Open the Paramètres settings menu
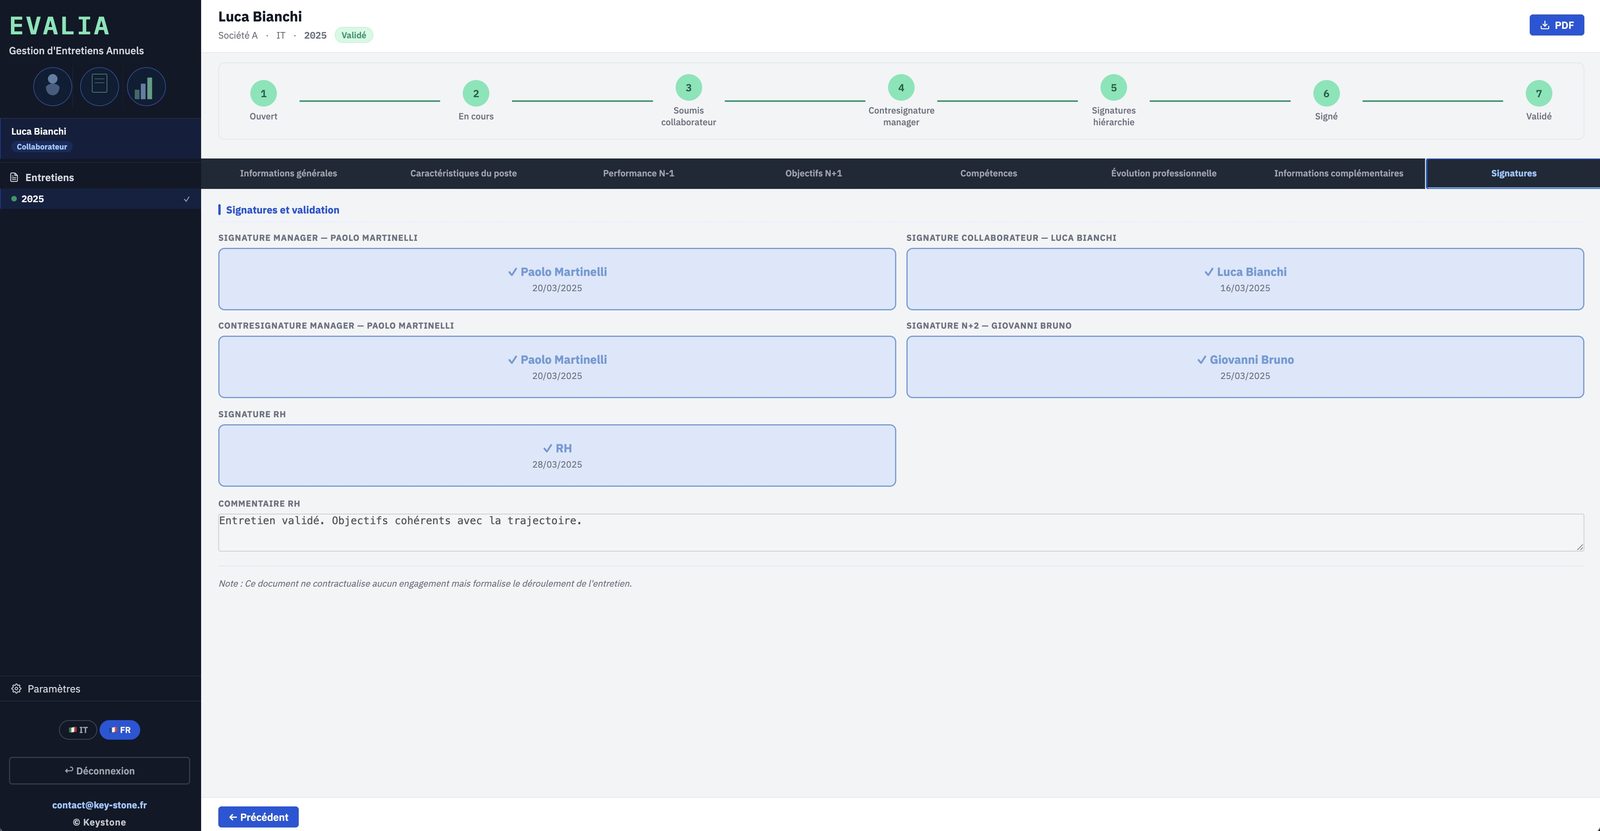1600x831 pixels. 100,689
